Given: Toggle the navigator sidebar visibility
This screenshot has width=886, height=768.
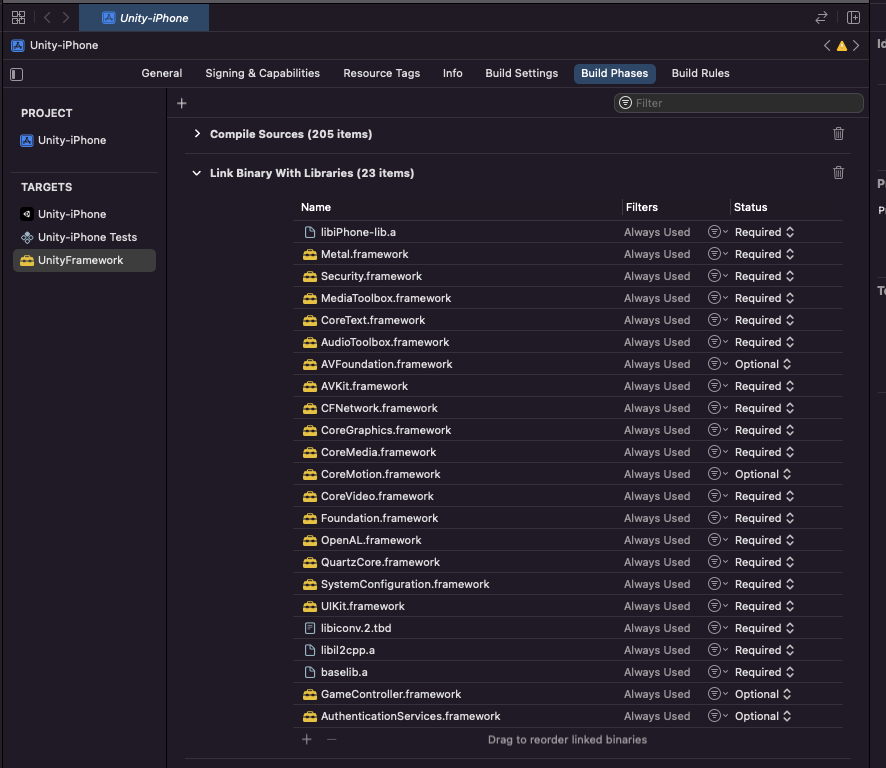Looking at the screenshot, I should (15, 74).
